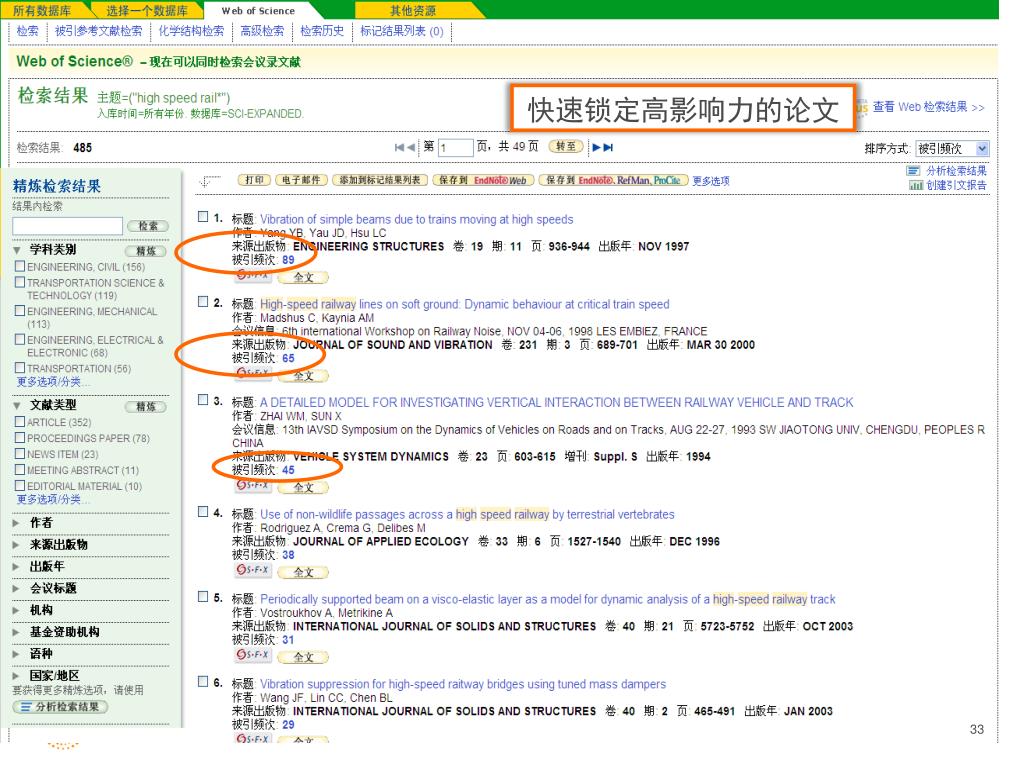This screenshot has width=1024, height=768.
Task: Open 更多选项 link in toolbar
Action: coord(711,181)
